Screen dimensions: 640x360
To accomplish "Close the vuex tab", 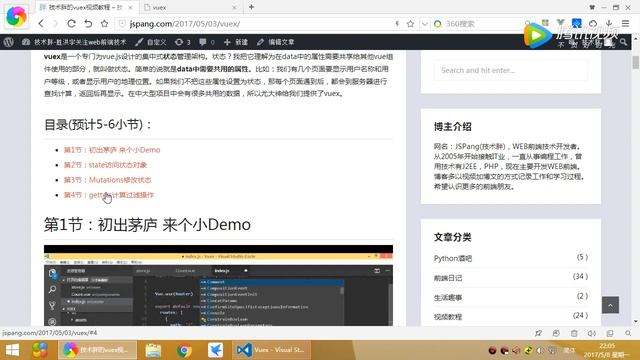I will [x=234, y=7].
